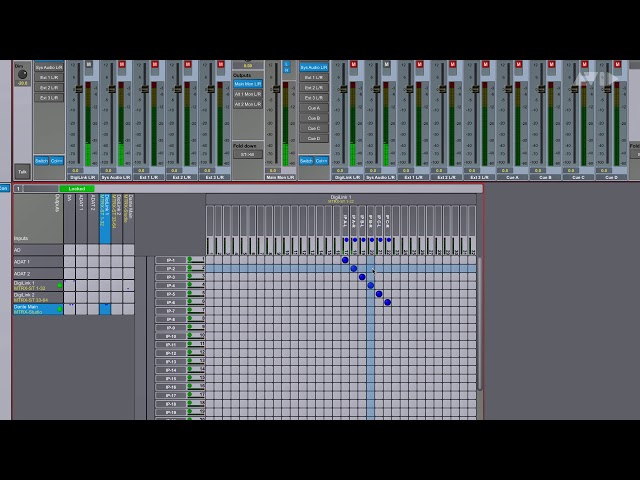The image size is (640, 480).
Task: Select Ext 3 L/R source directly above Cue A
Action: pyautogui.click(x=314, y=98)
